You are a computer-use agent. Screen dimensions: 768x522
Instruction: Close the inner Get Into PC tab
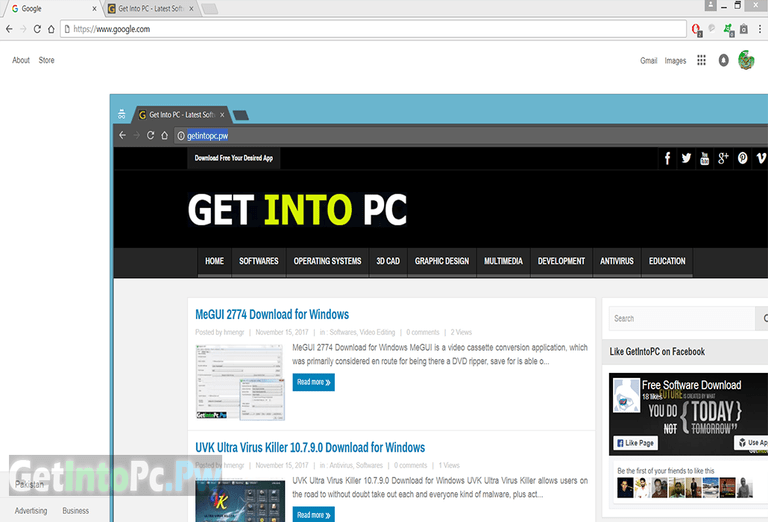tap(222, 115)
